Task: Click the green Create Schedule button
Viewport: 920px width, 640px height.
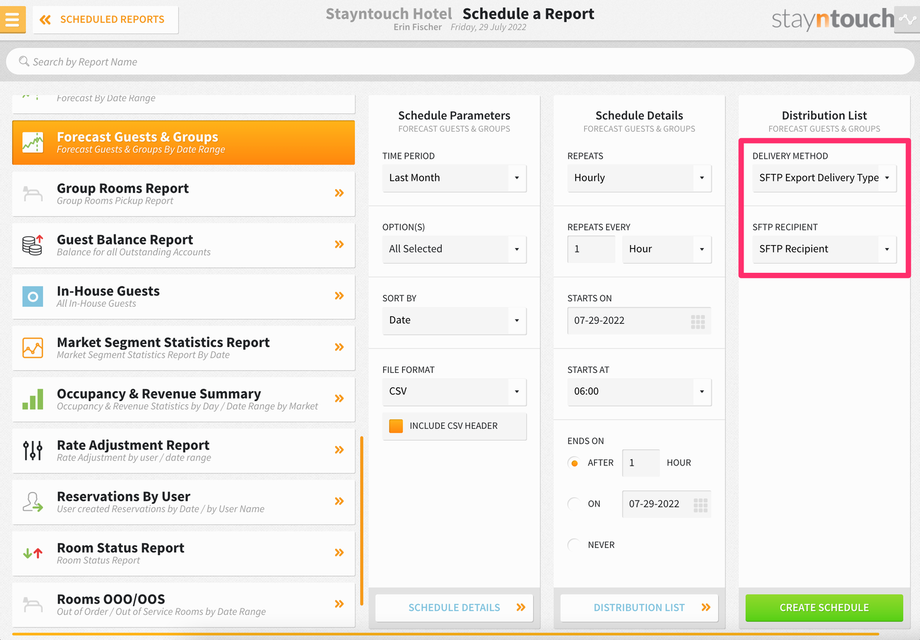Action: (824, 608)
